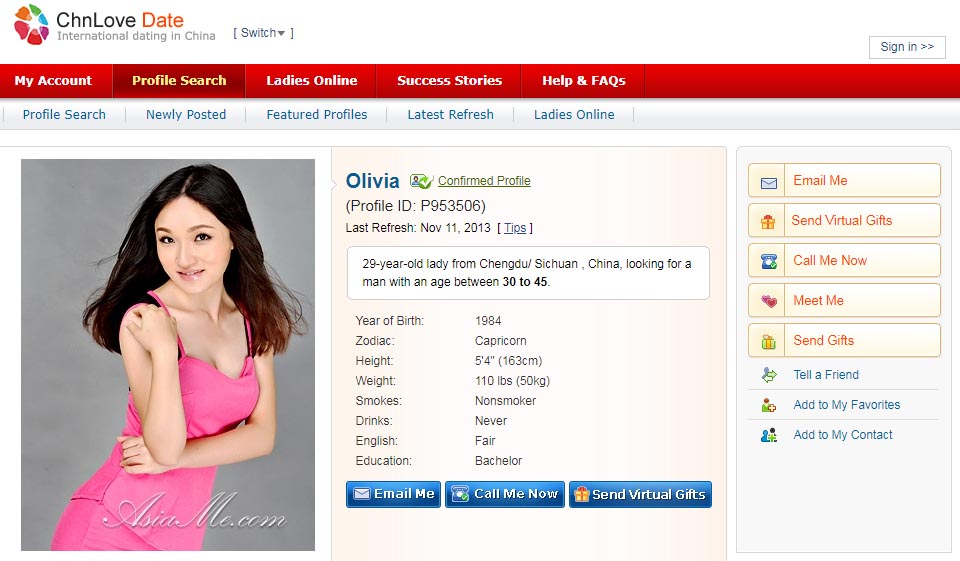The image size is (960, 561).
Task: Click the Tell a Friend arrow icon
Action: (769, 375)
